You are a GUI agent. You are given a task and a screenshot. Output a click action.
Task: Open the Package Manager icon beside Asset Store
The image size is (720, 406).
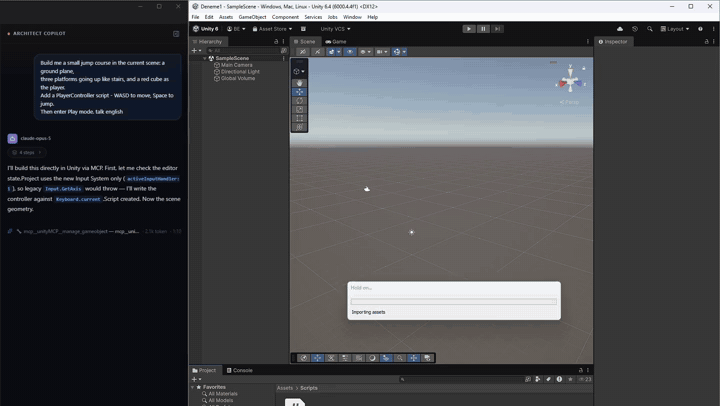point(303,29)
